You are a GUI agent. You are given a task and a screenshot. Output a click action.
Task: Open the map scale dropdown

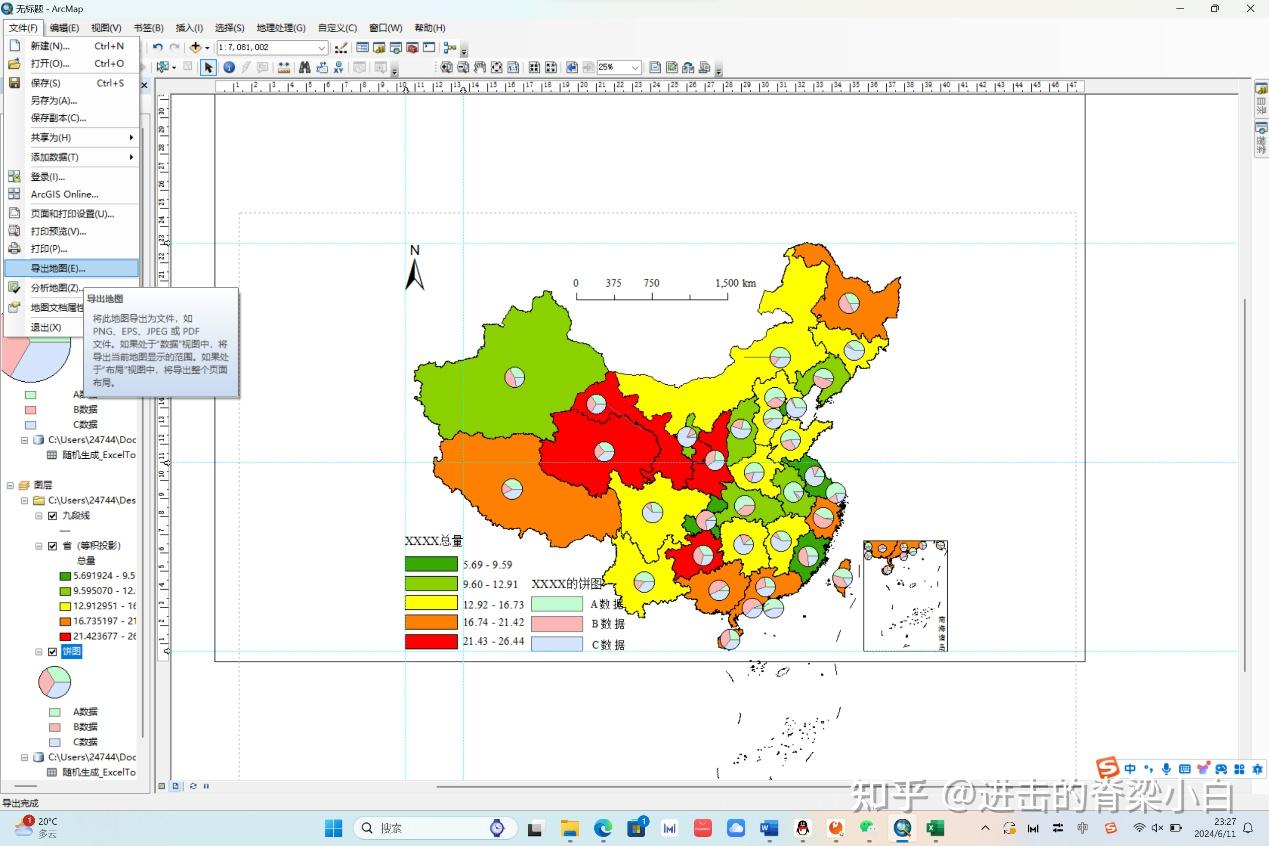click(x=321, y=47)
